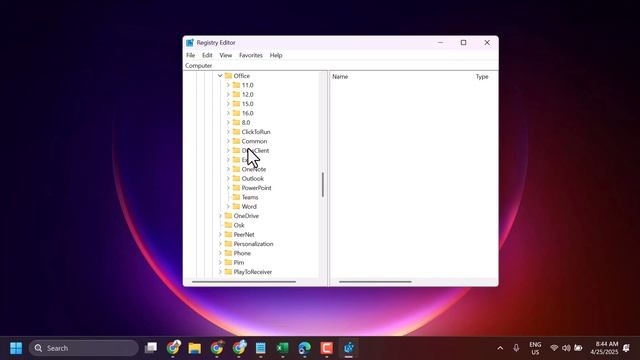Viewport: 640px width, 360px height.
Task: Select the "PeerNet" key label
Action: point(244,235)
